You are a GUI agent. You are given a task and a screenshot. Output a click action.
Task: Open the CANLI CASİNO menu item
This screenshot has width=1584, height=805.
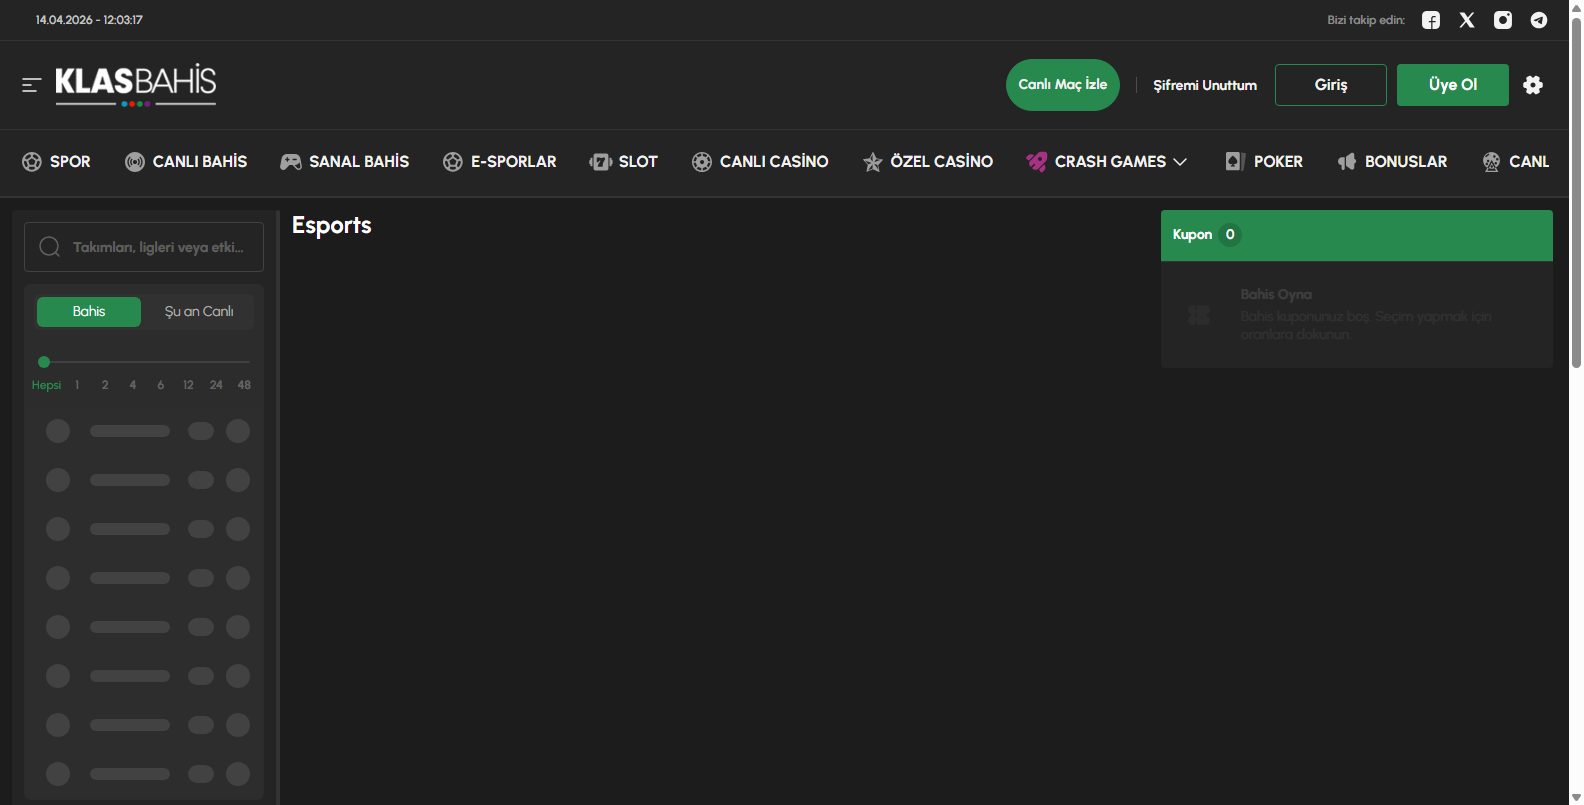coord(760,162)
